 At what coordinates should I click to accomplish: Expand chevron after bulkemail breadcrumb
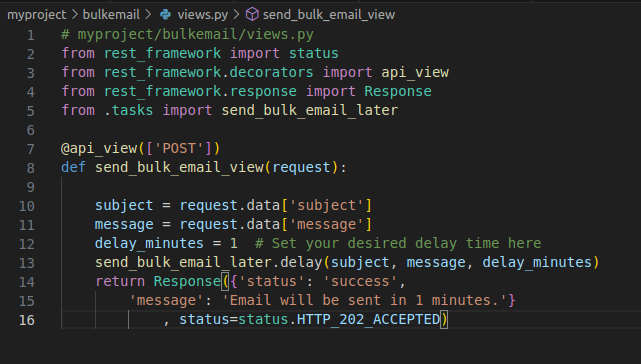click(148, 15)
